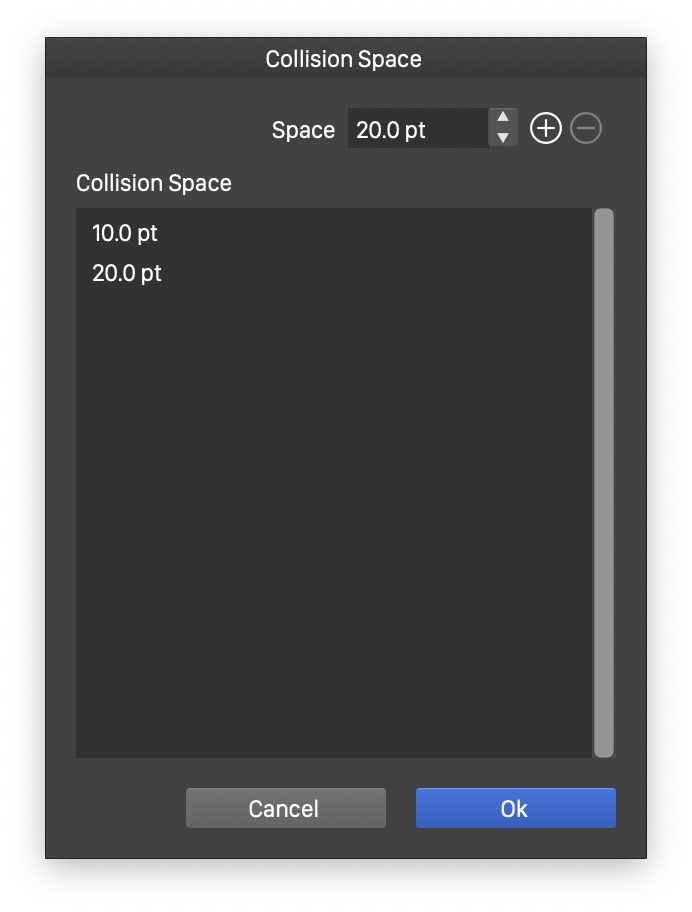Select the 20.0 pt list entry

coord(127,273)
